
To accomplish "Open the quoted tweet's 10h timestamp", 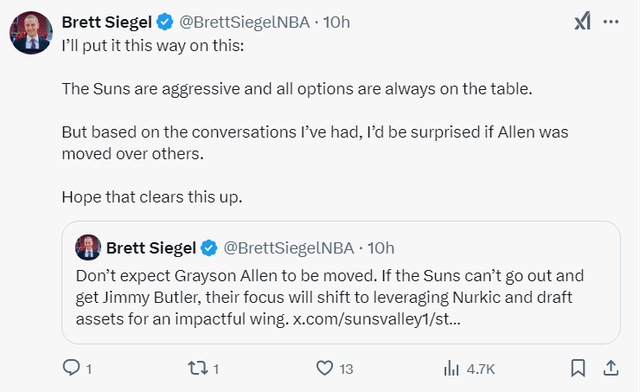I will (x=381, y=248).
